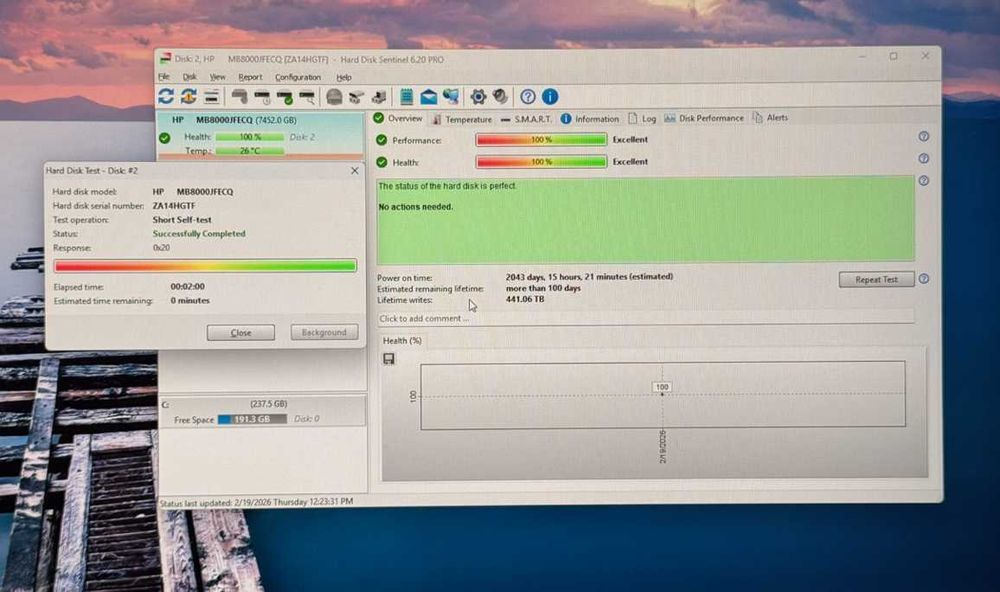The image size is (1000, 592).
Task: Switch to the Alerts tab
Action: click(x=770, y=117)
